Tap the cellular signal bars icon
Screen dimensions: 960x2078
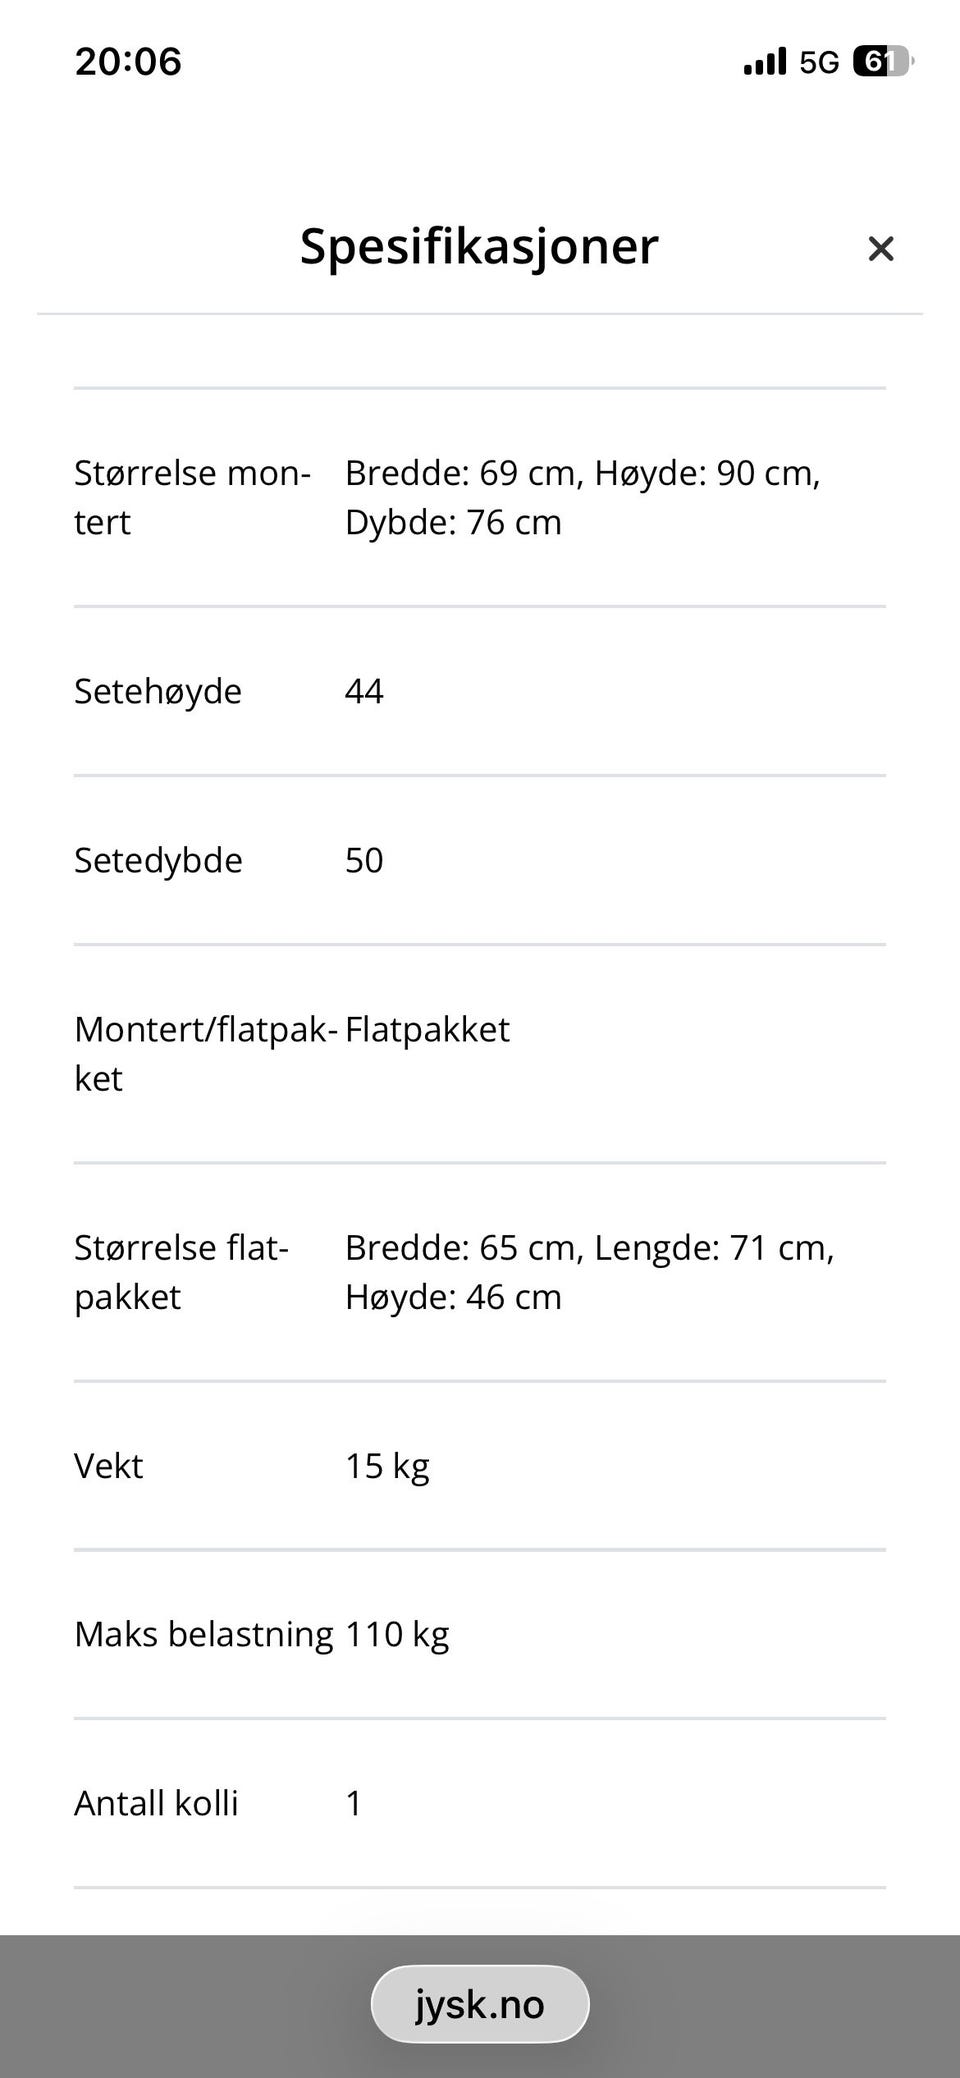click(x=765, y=62)
